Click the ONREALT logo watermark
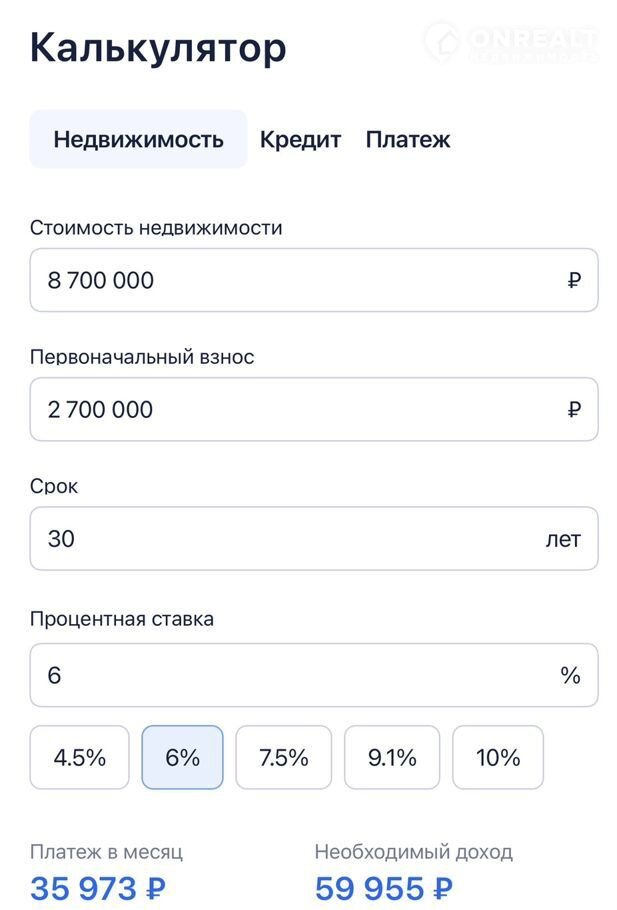Image resolution: width=617 pixels, height=910 pixels. point(511,42)
